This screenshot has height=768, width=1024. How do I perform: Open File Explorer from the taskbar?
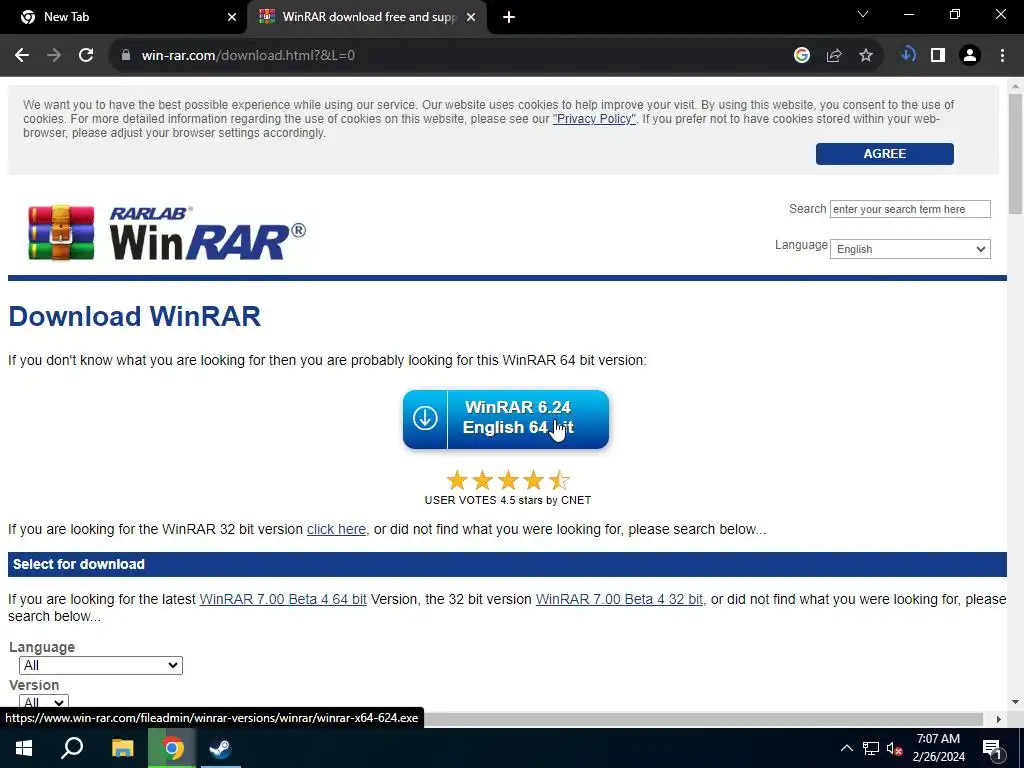tap(122, 748)
